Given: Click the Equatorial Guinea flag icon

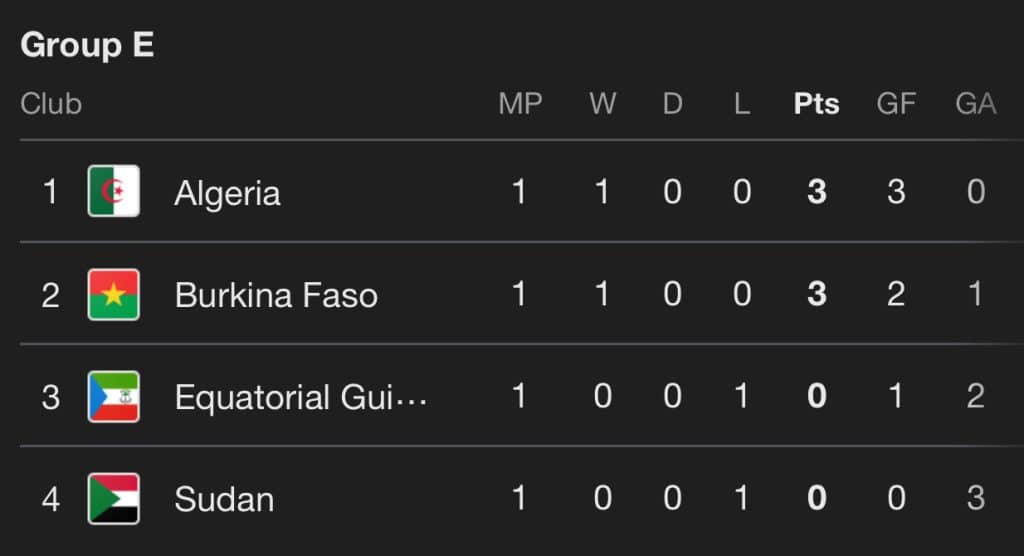Looking at the screenshot, I should point(113,397).
